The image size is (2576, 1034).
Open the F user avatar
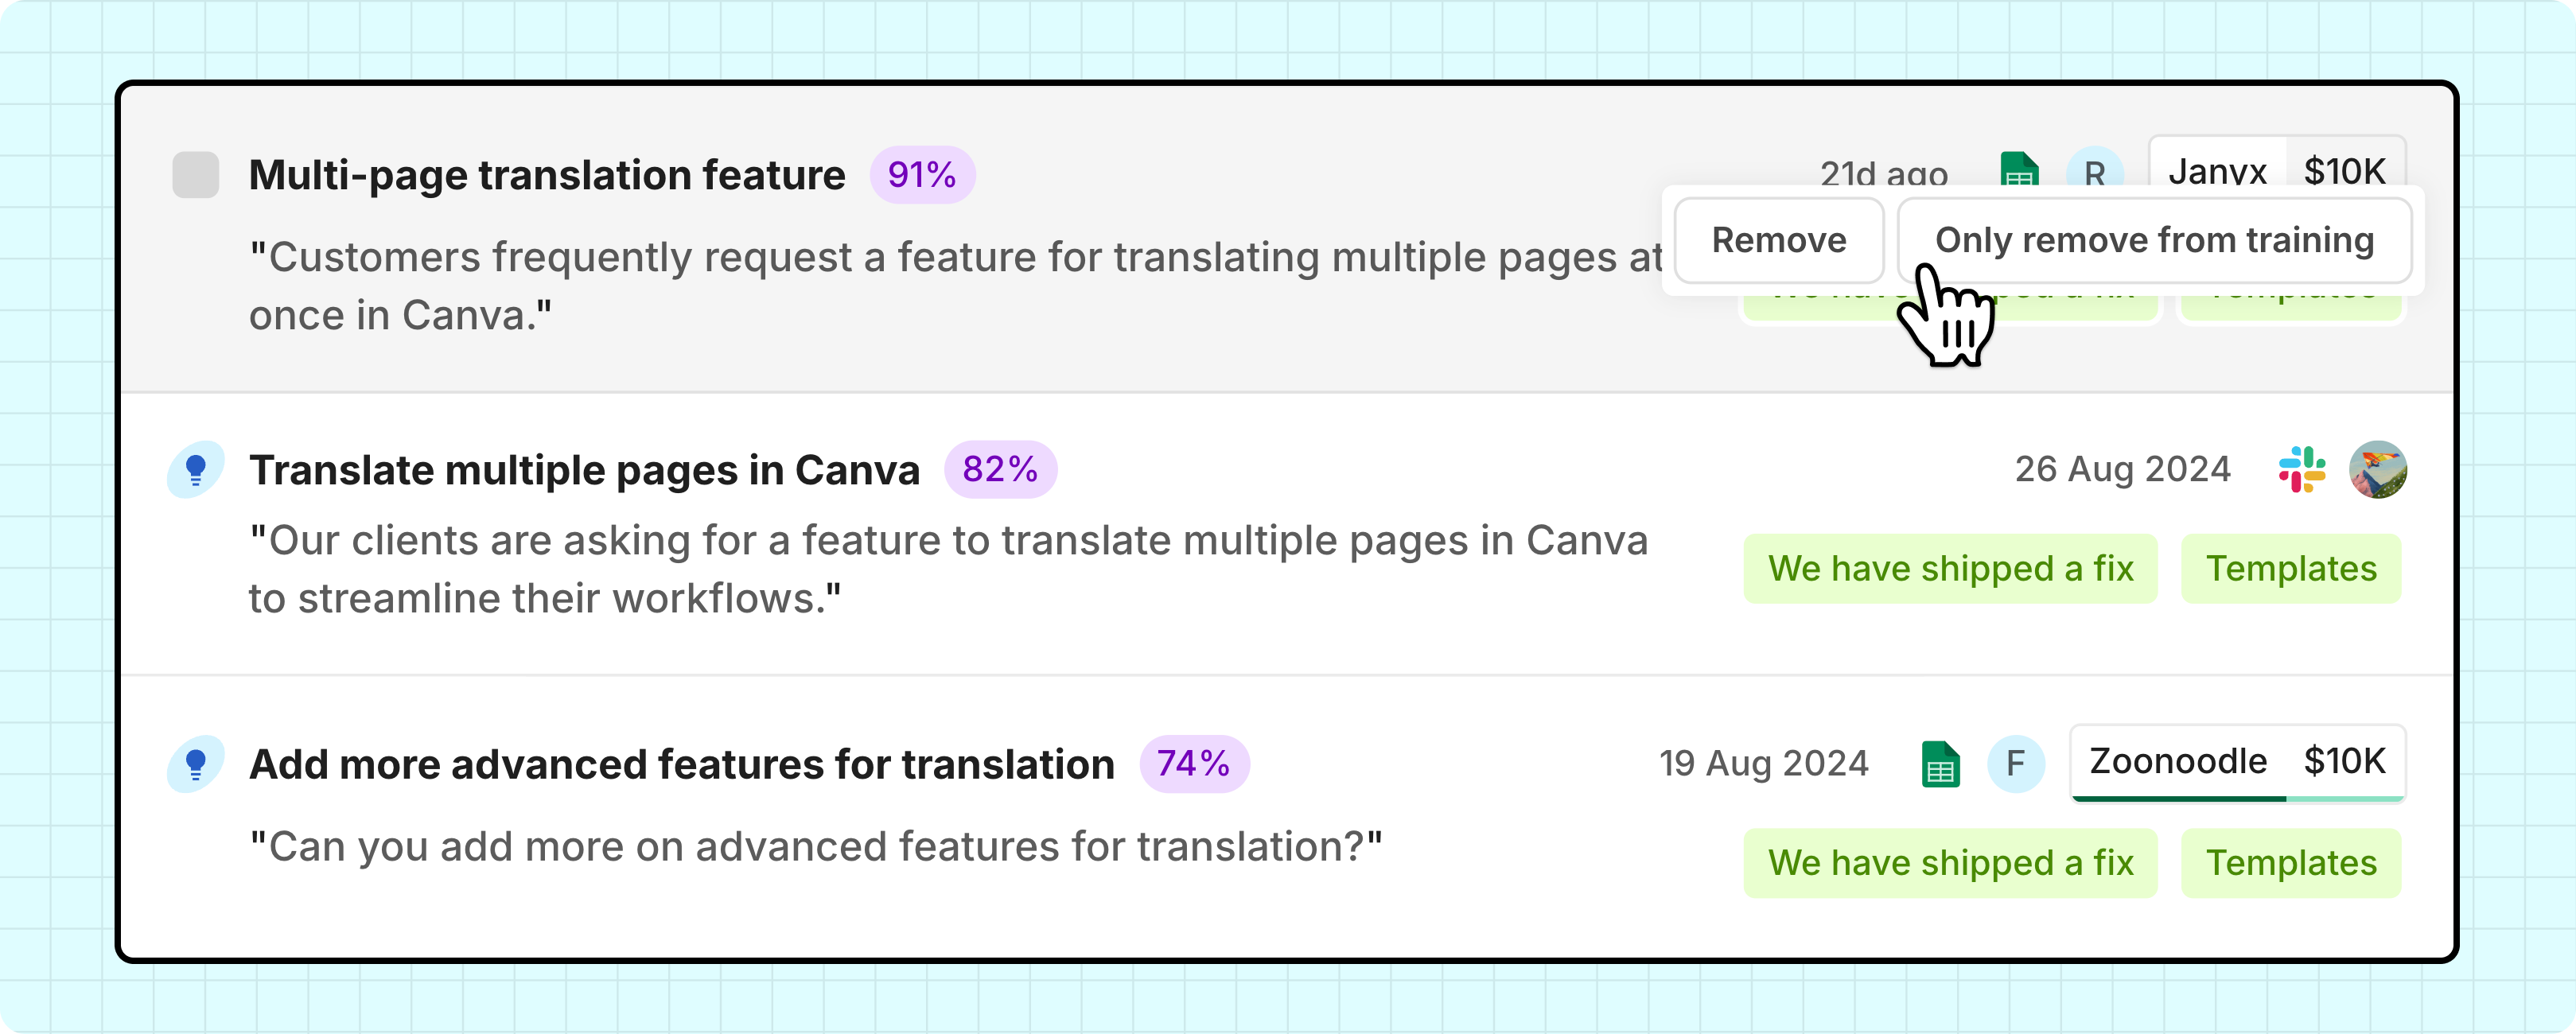[x=2015, y=764]
